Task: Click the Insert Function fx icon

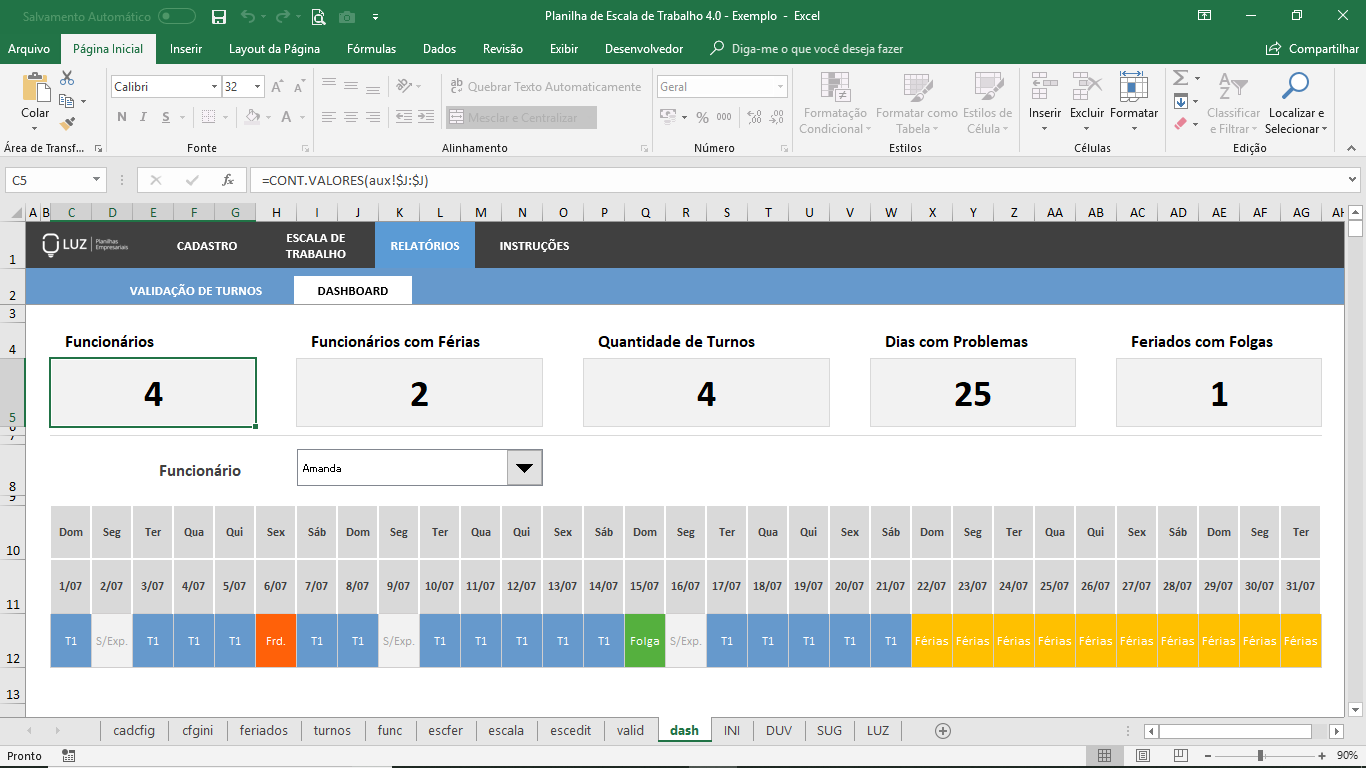Action: pyautogui.click(x=228, y=180)
